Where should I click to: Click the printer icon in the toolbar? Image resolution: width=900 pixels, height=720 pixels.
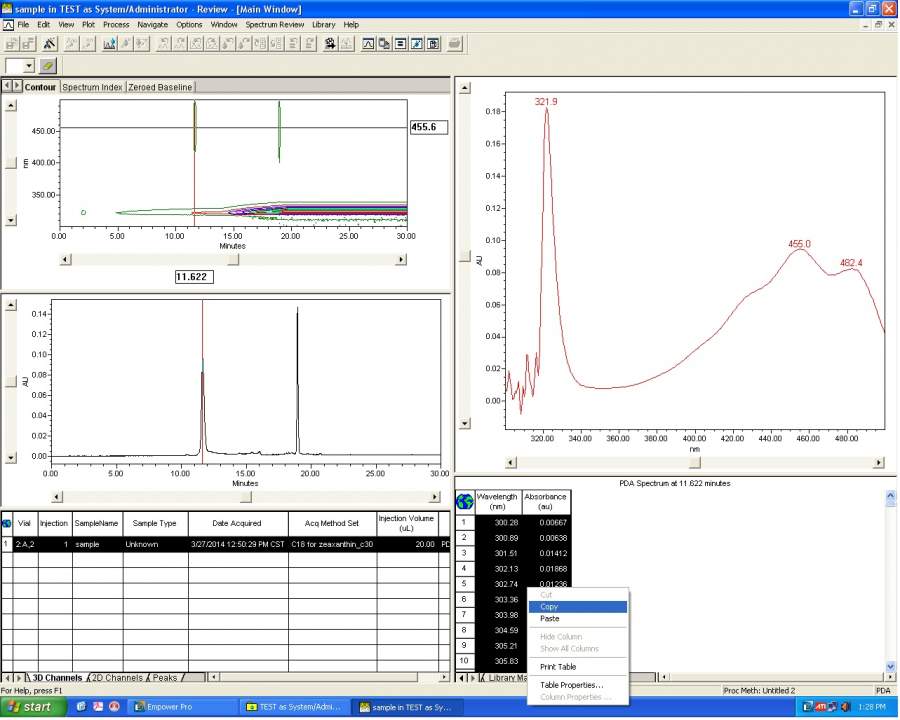pos(455,44)
